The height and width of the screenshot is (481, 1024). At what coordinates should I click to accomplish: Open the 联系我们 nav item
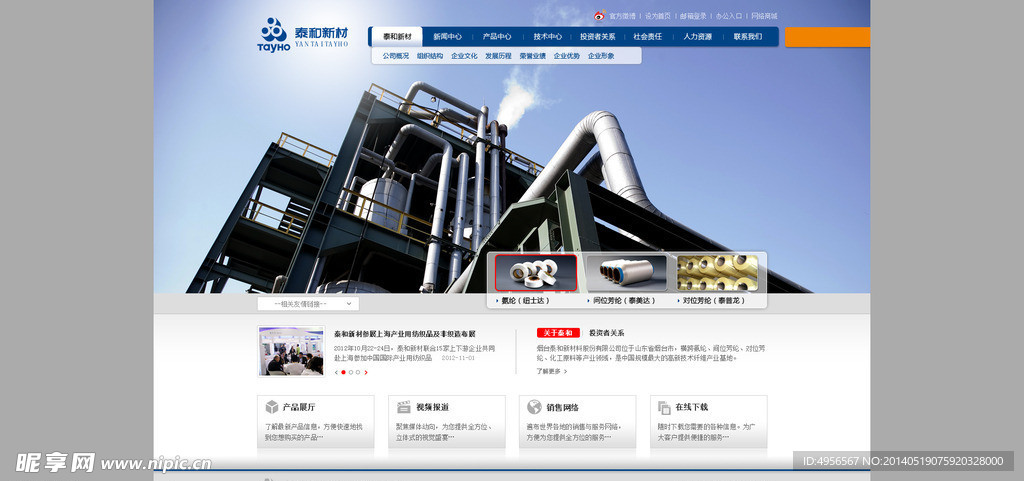click(x=748, y=37)
